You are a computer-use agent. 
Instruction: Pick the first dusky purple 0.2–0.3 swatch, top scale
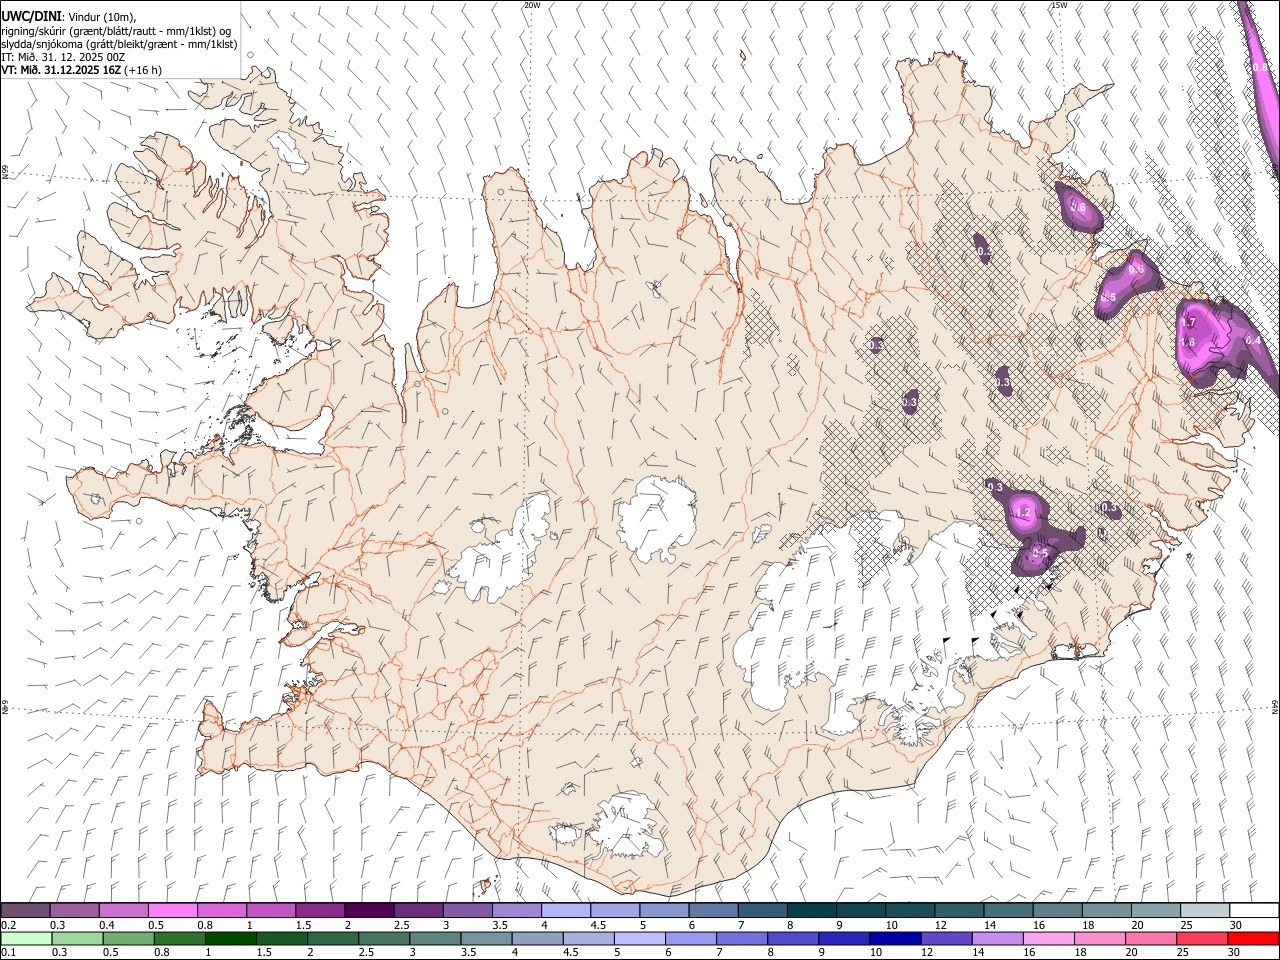pos(25,911)
